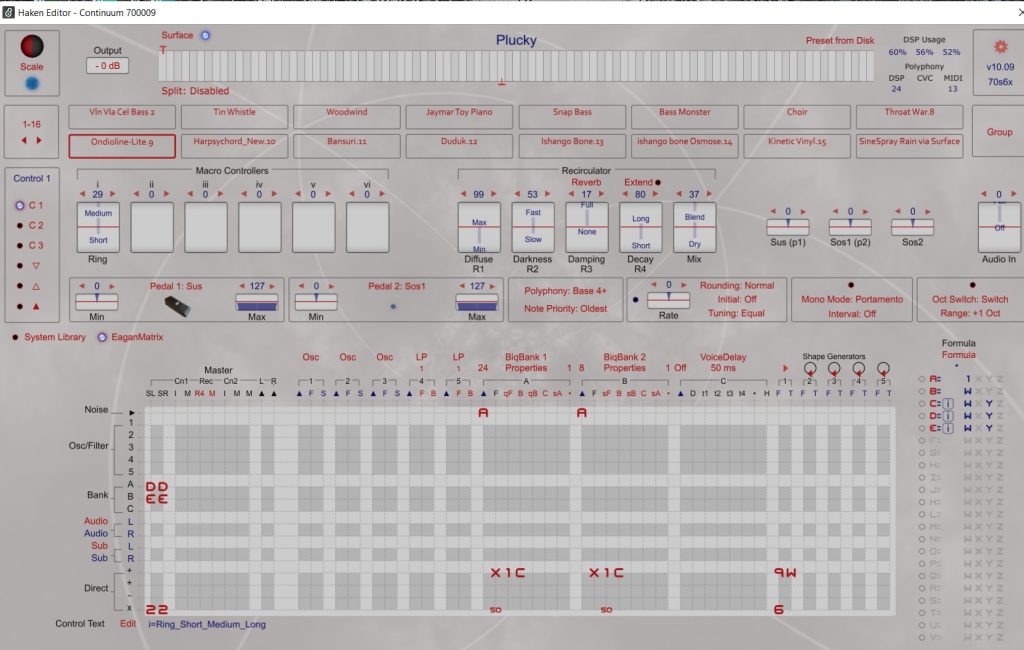This screenshot has height=650, width=1024.
Task: Click the Shape Generator 2 circular arrow
Action: pyautogui.click(x=810, y=368)
